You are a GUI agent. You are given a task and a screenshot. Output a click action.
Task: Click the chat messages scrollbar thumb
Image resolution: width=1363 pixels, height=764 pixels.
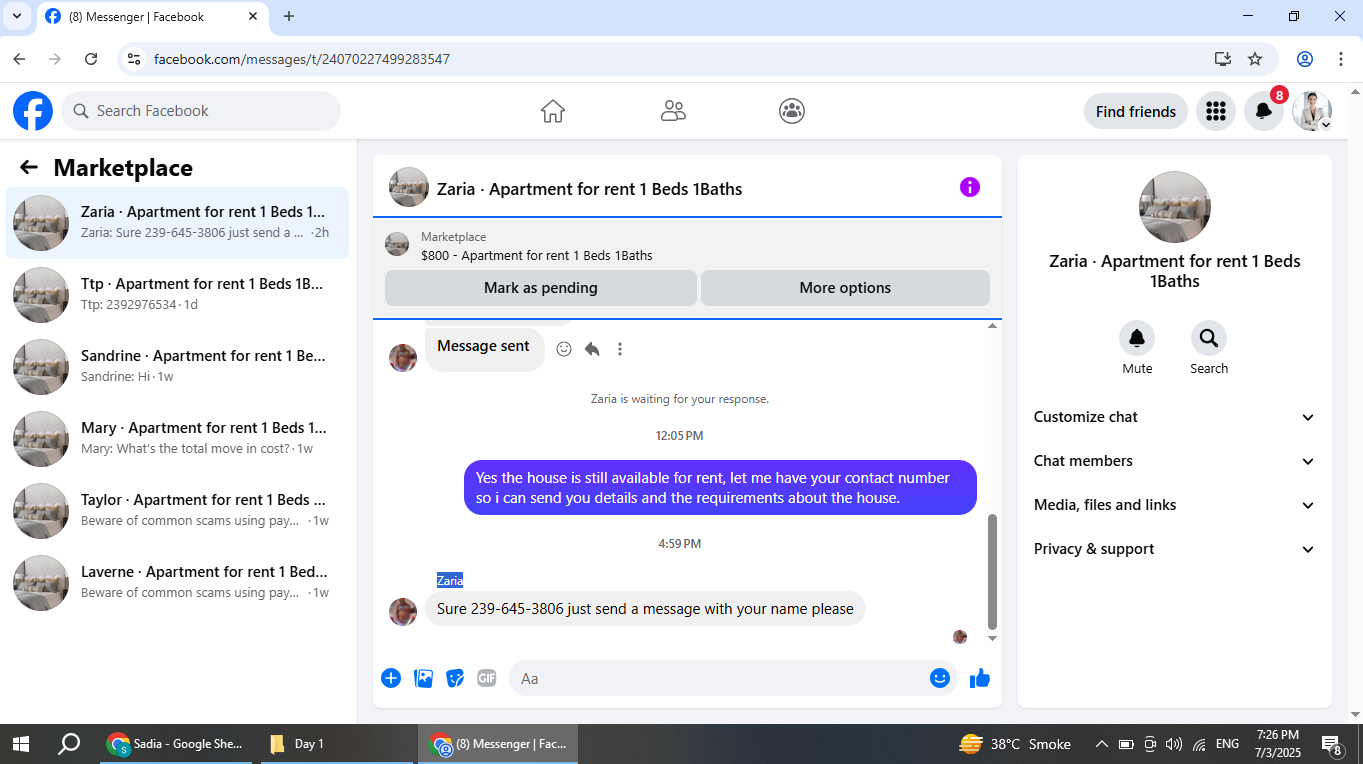click(992, 570)
